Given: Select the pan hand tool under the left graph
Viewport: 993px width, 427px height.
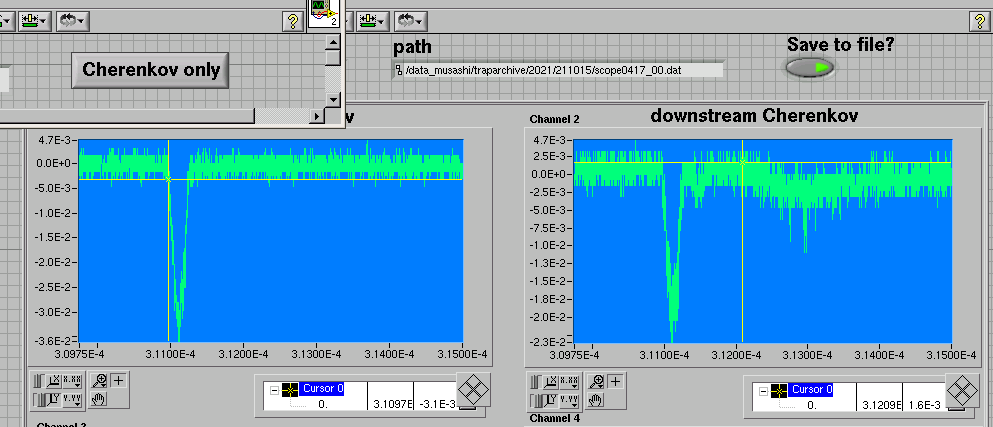Looking at the screenshot, I should [100, 399].
